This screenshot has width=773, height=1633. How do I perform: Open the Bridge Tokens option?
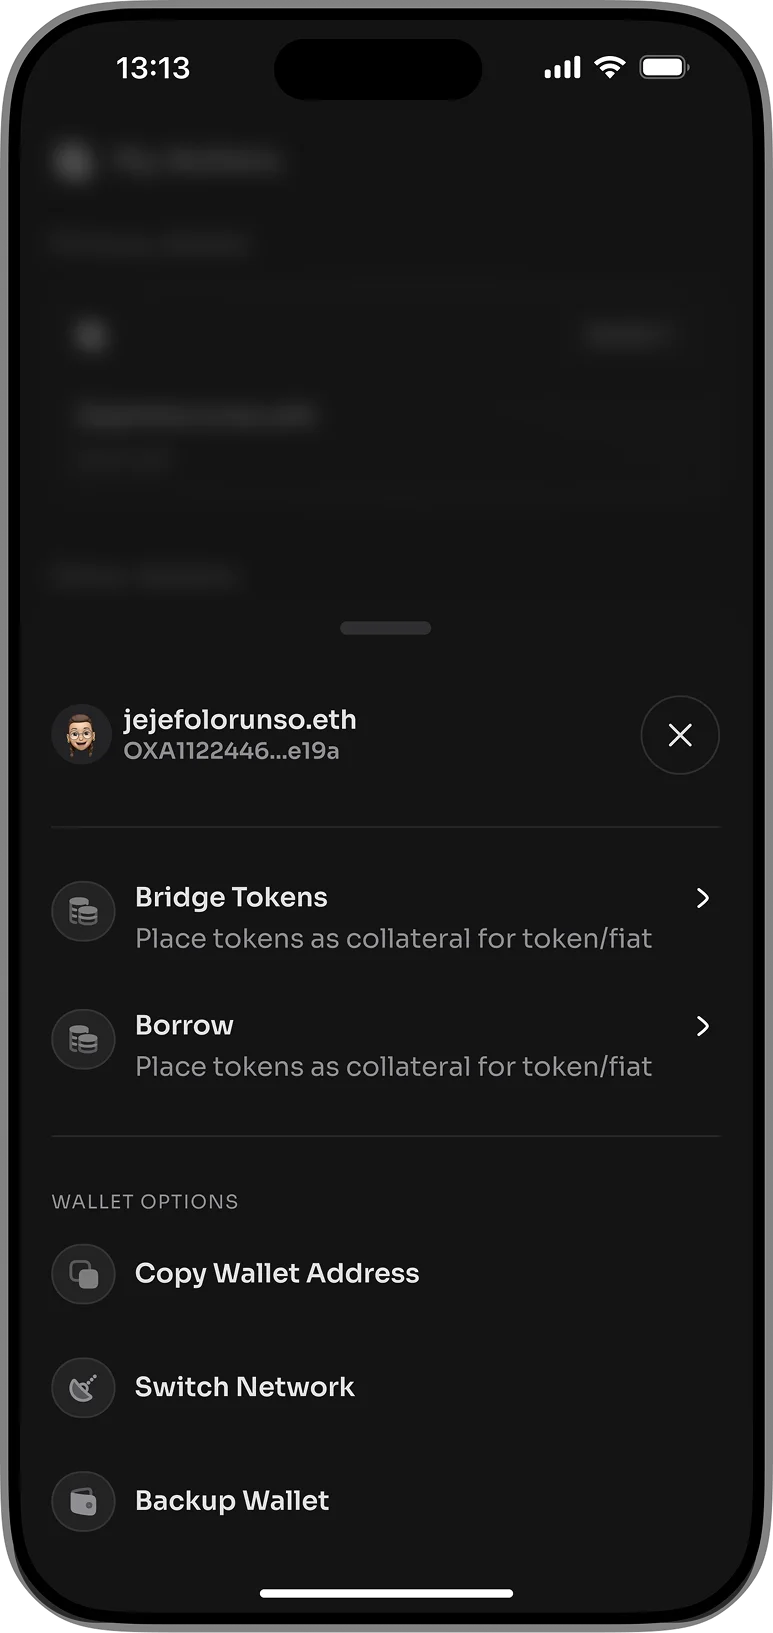[x=385, y=916]
